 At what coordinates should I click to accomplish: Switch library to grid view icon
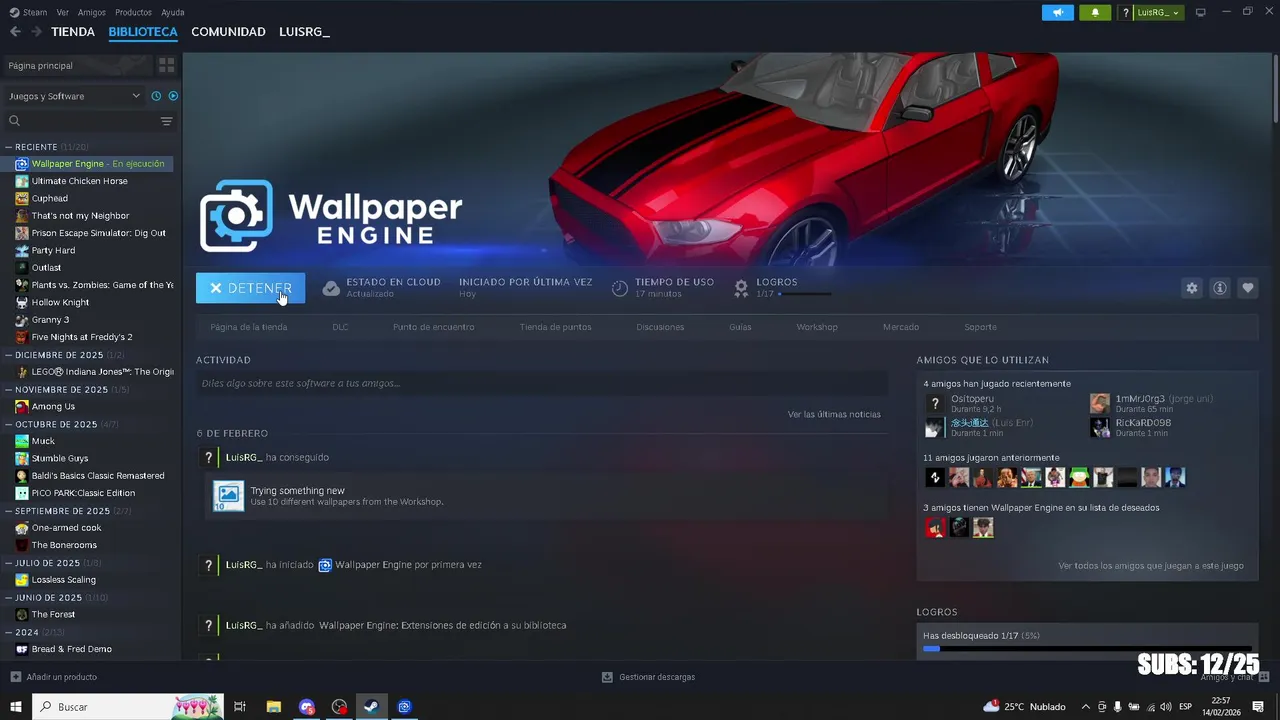pyautogui.click(x=167, y=65)
